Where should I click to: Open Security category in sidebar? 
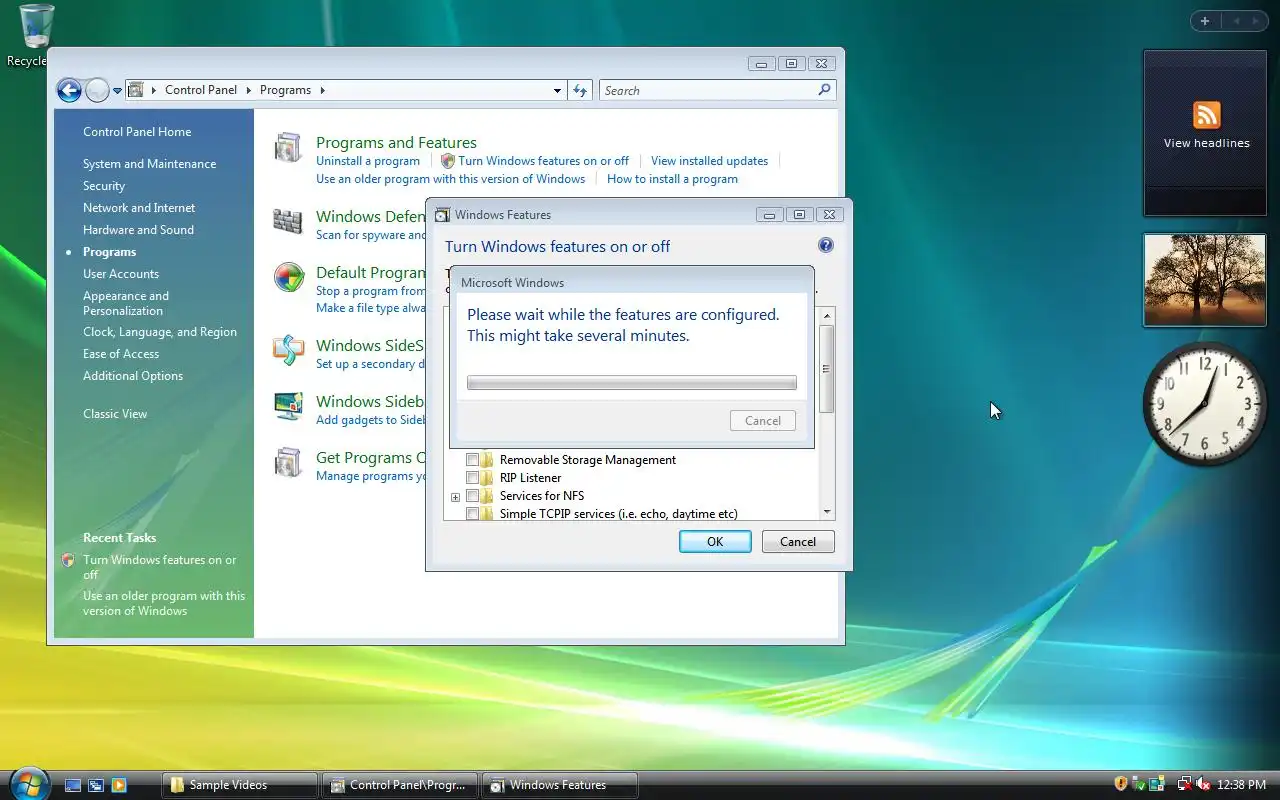click(x=104, y=186)
